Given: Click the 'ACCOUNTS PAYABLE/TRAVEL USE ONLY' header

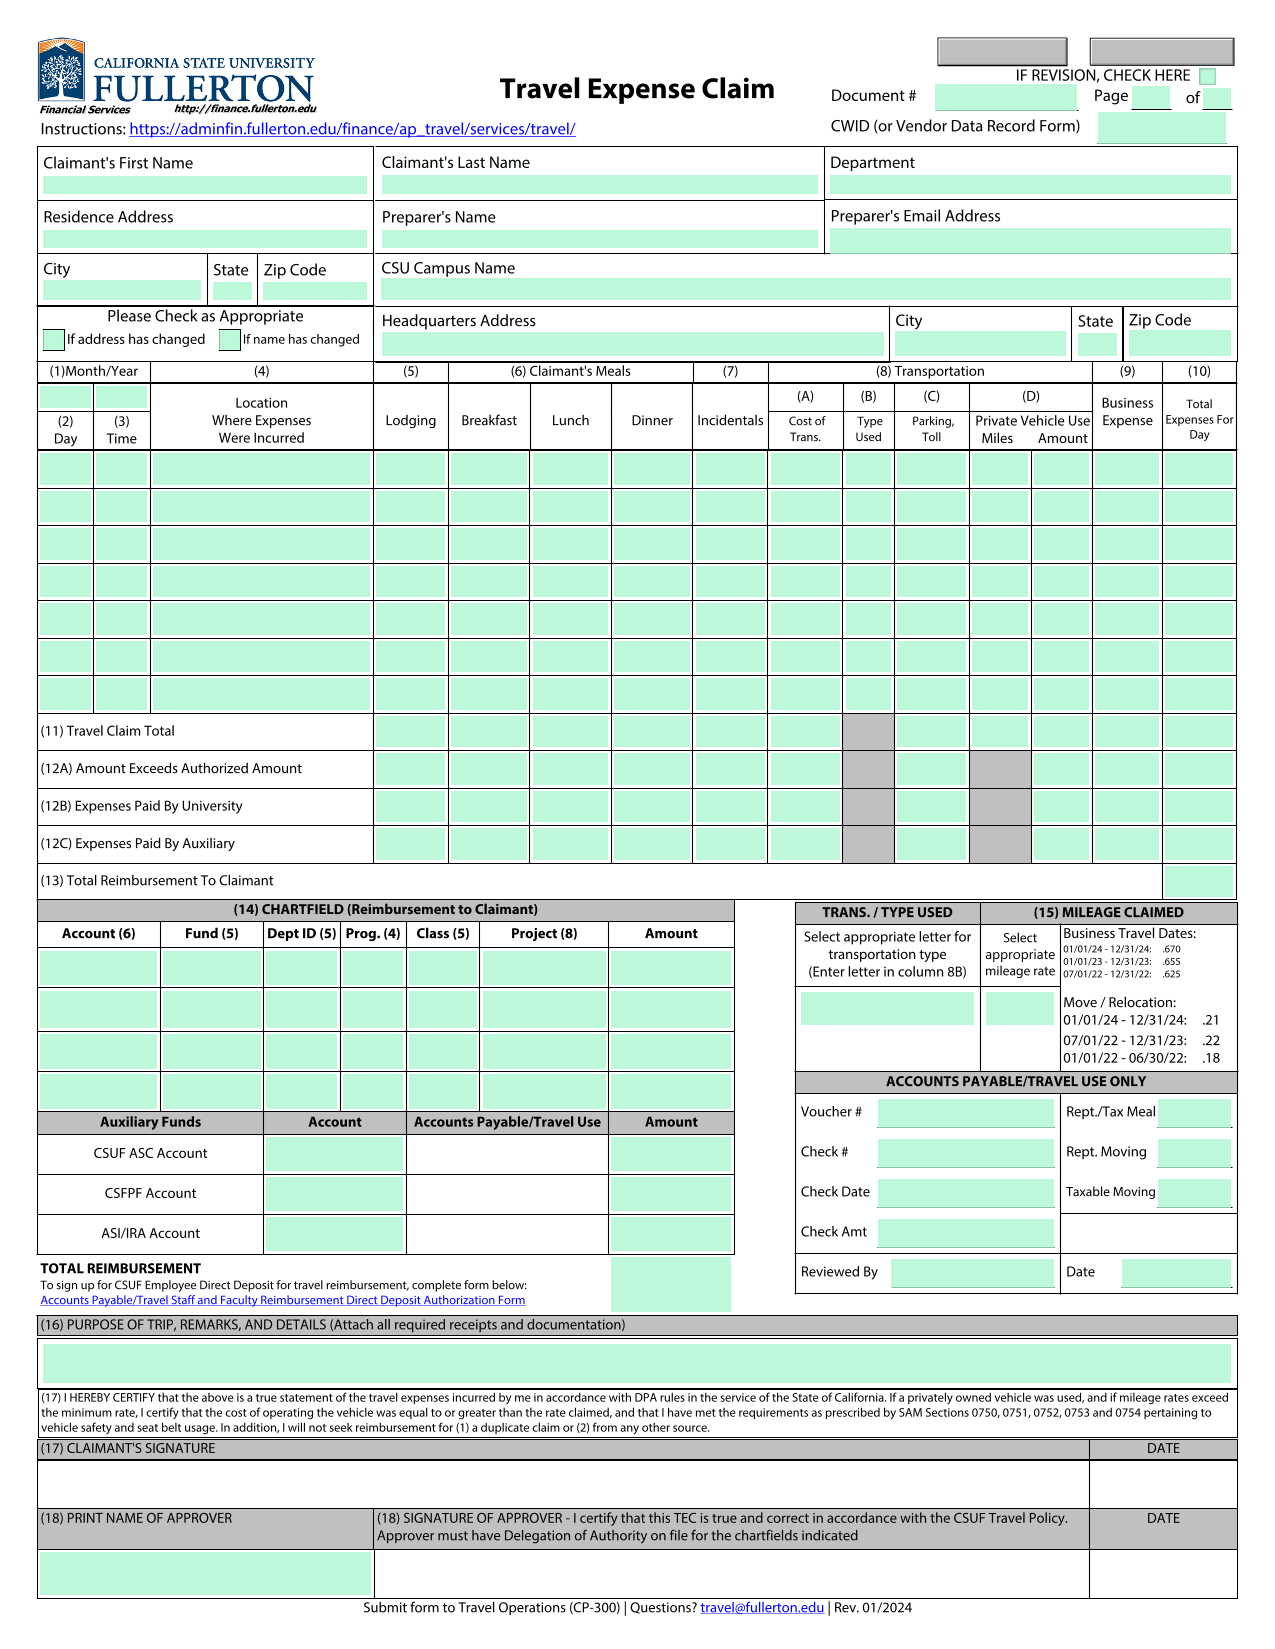Looking at the screenshot, I should [1016, 1082].
